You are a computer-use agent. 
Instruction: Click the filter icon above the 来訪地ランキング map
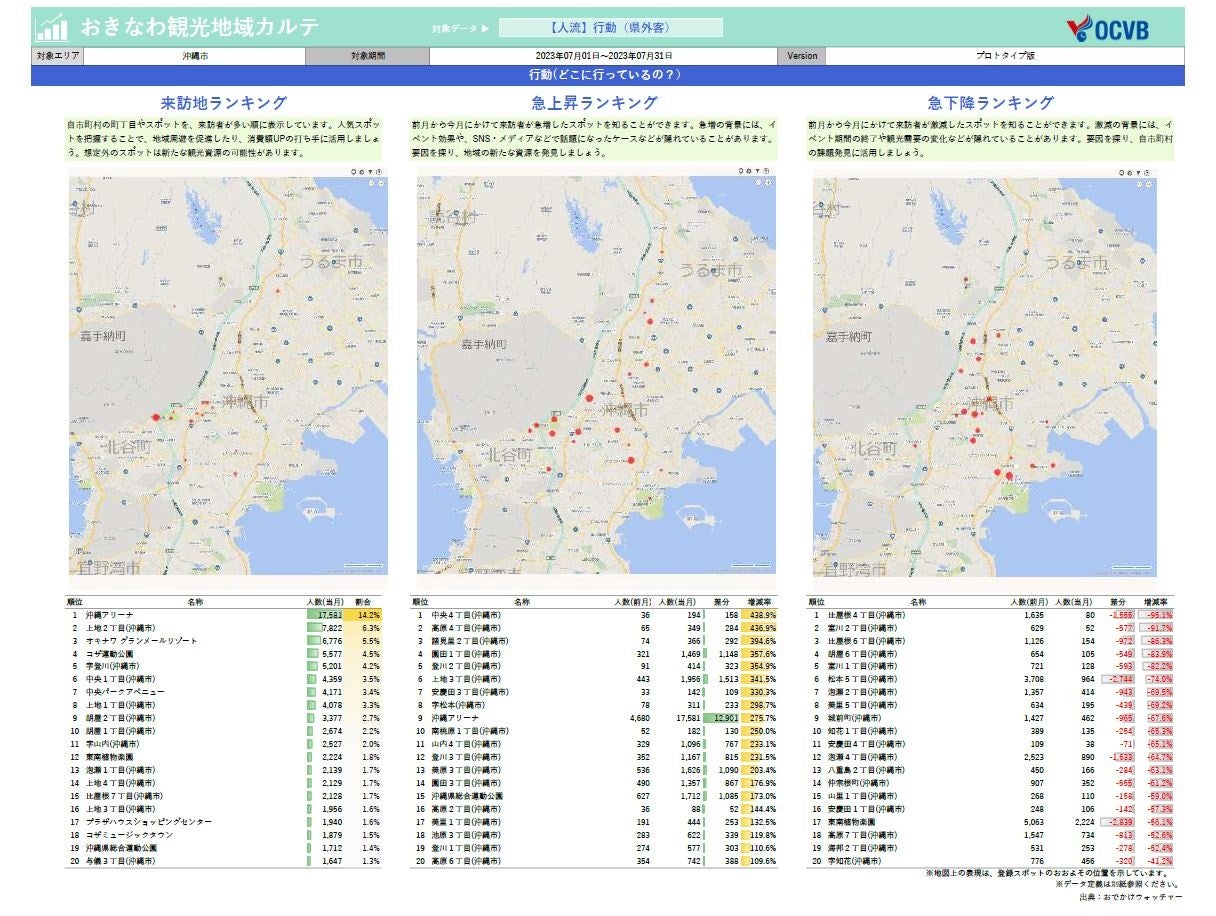coord(371,171)
